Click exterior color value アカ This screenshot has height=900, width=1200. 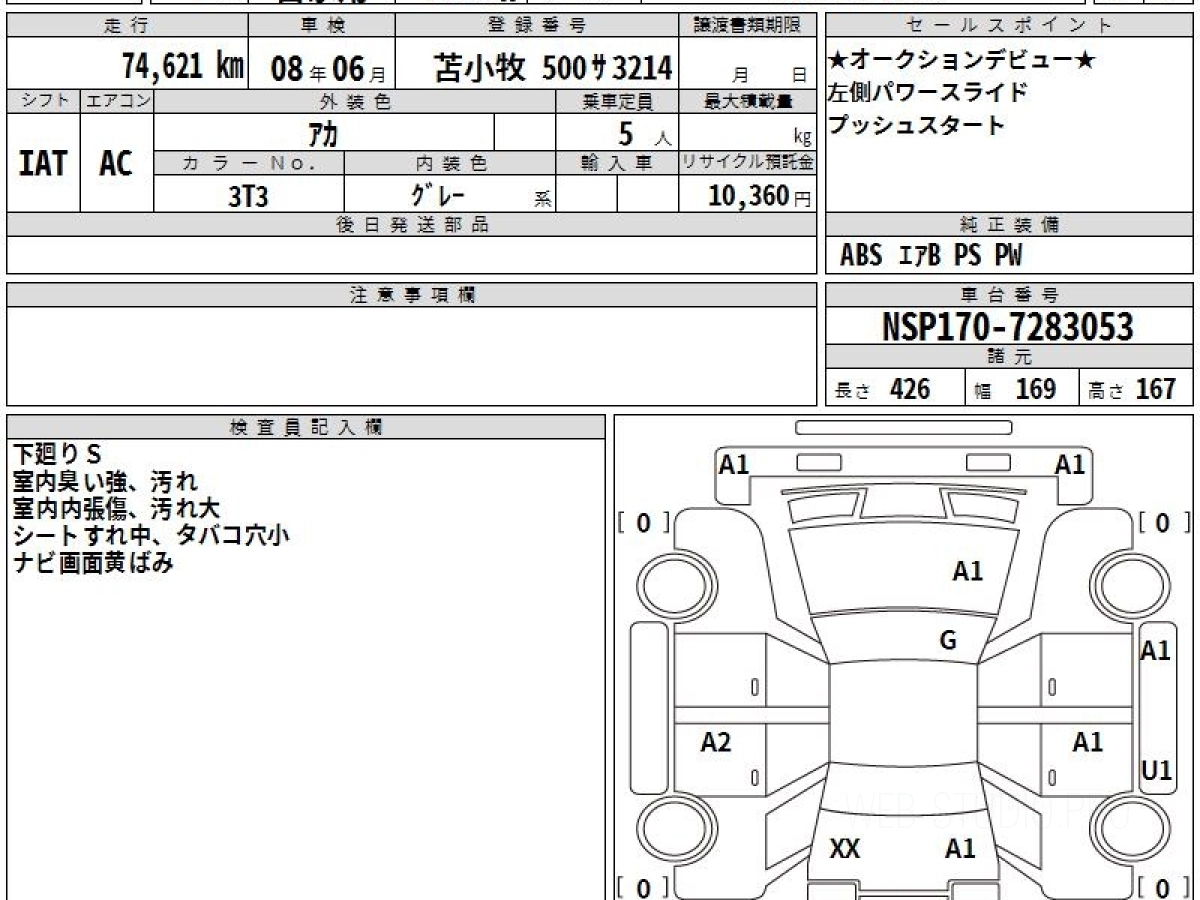(322, 133)
